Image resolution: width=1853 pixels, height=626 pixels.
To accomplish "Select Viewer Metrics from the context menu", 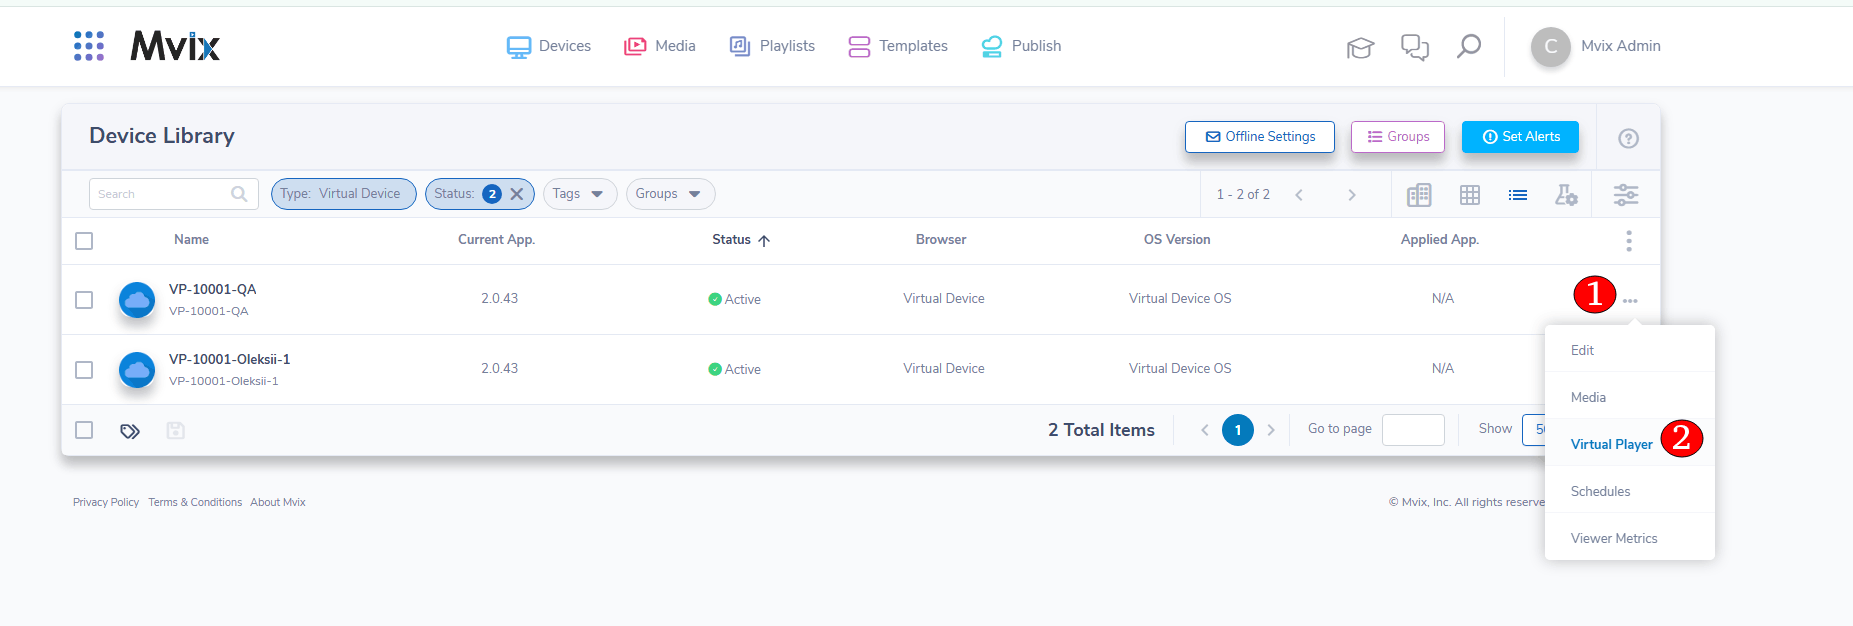I will coord(1630,538).
